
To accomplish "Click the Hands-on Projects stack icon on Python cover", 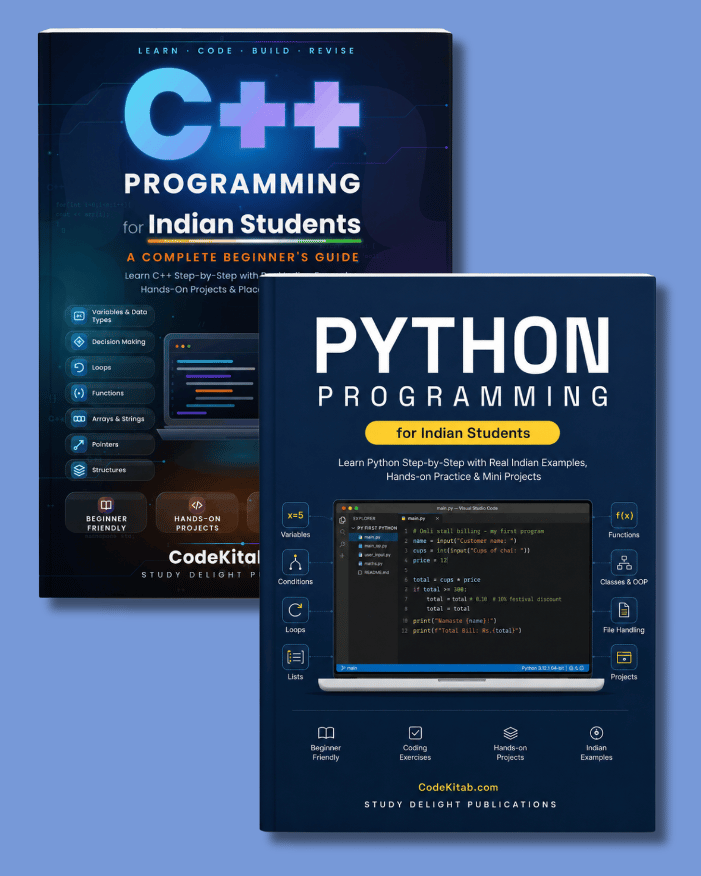I will 511,732.
